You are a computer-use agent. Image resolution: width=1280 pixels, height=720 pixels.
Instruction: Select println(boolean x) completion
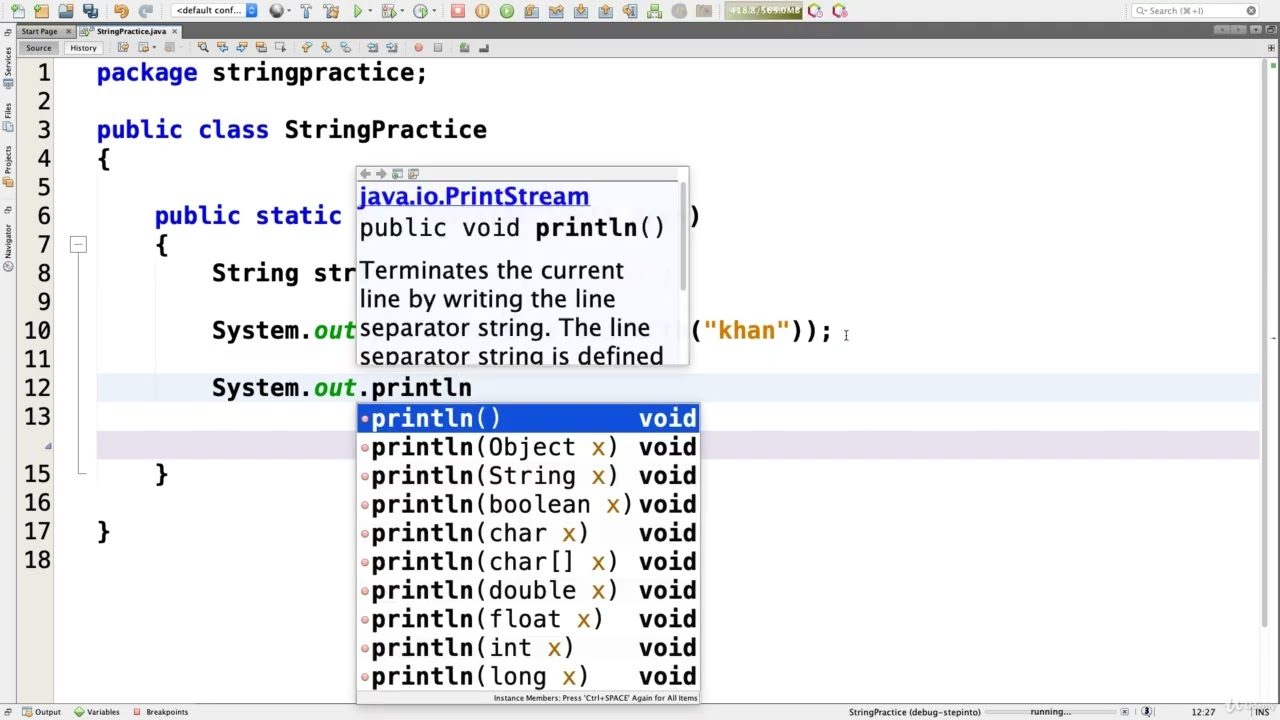tap(528, 505)
